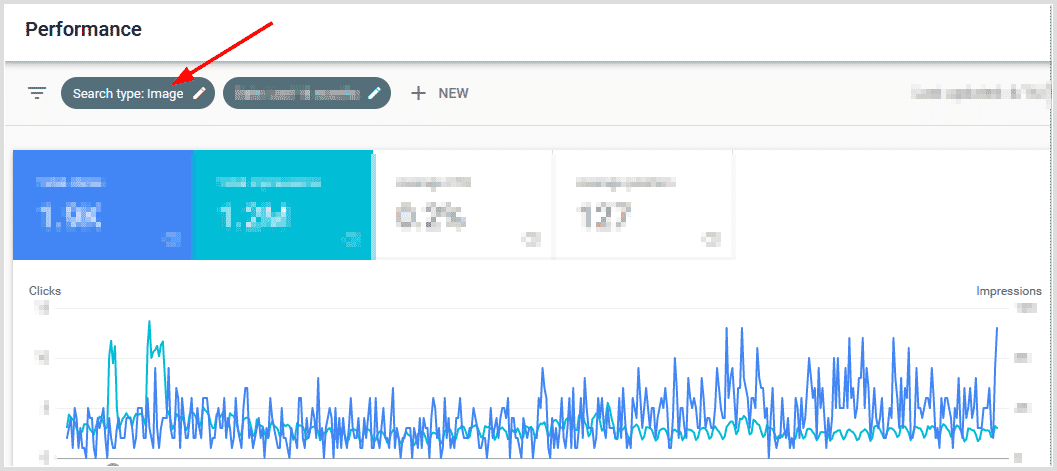
Task: Enable the average CTR 0.2% card
Action: (x=462, y=204)
